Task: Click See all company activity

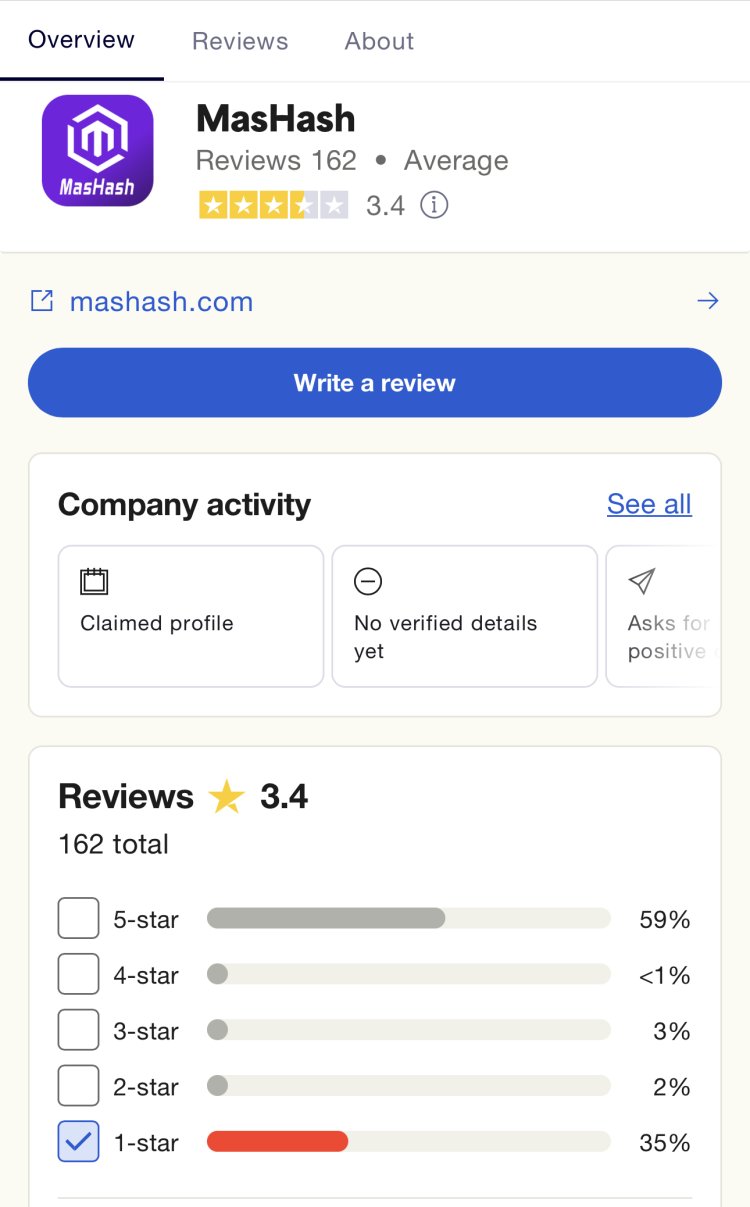Action: tap(648, 504)
